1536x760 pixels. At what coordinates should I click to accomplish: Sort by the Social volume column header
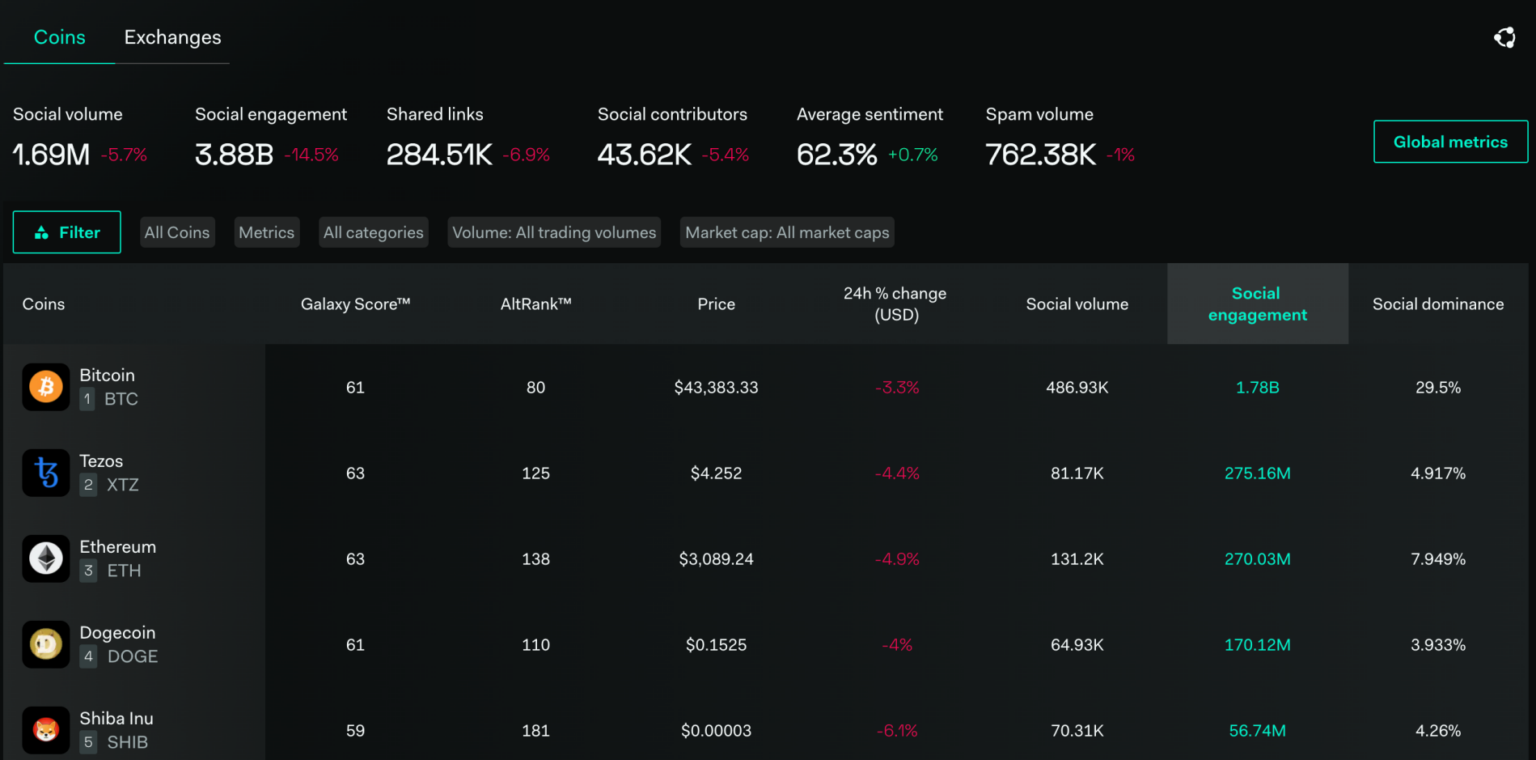[x=1077, y=304]
